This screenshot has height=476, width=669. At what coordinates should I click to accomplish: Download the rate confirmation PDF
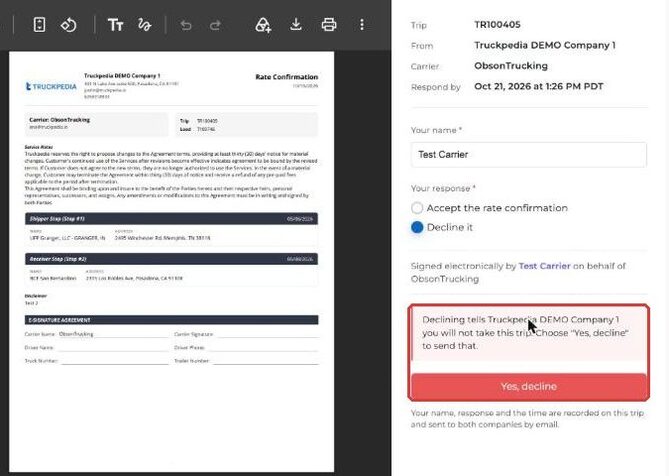(x=296, y=25)
